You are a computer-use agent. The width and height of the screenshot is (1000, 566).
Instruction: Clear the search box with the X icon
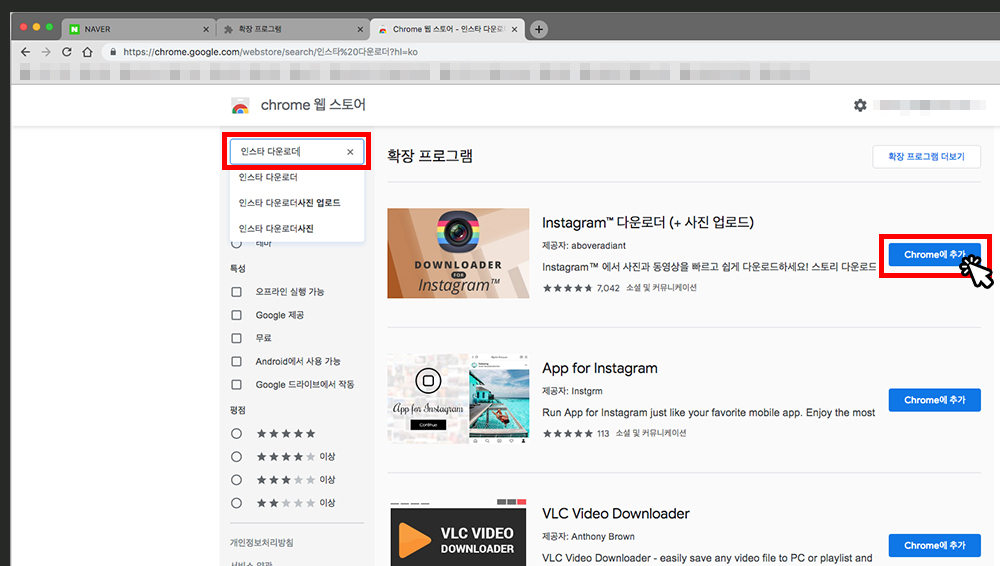click(x=350, y=152)
